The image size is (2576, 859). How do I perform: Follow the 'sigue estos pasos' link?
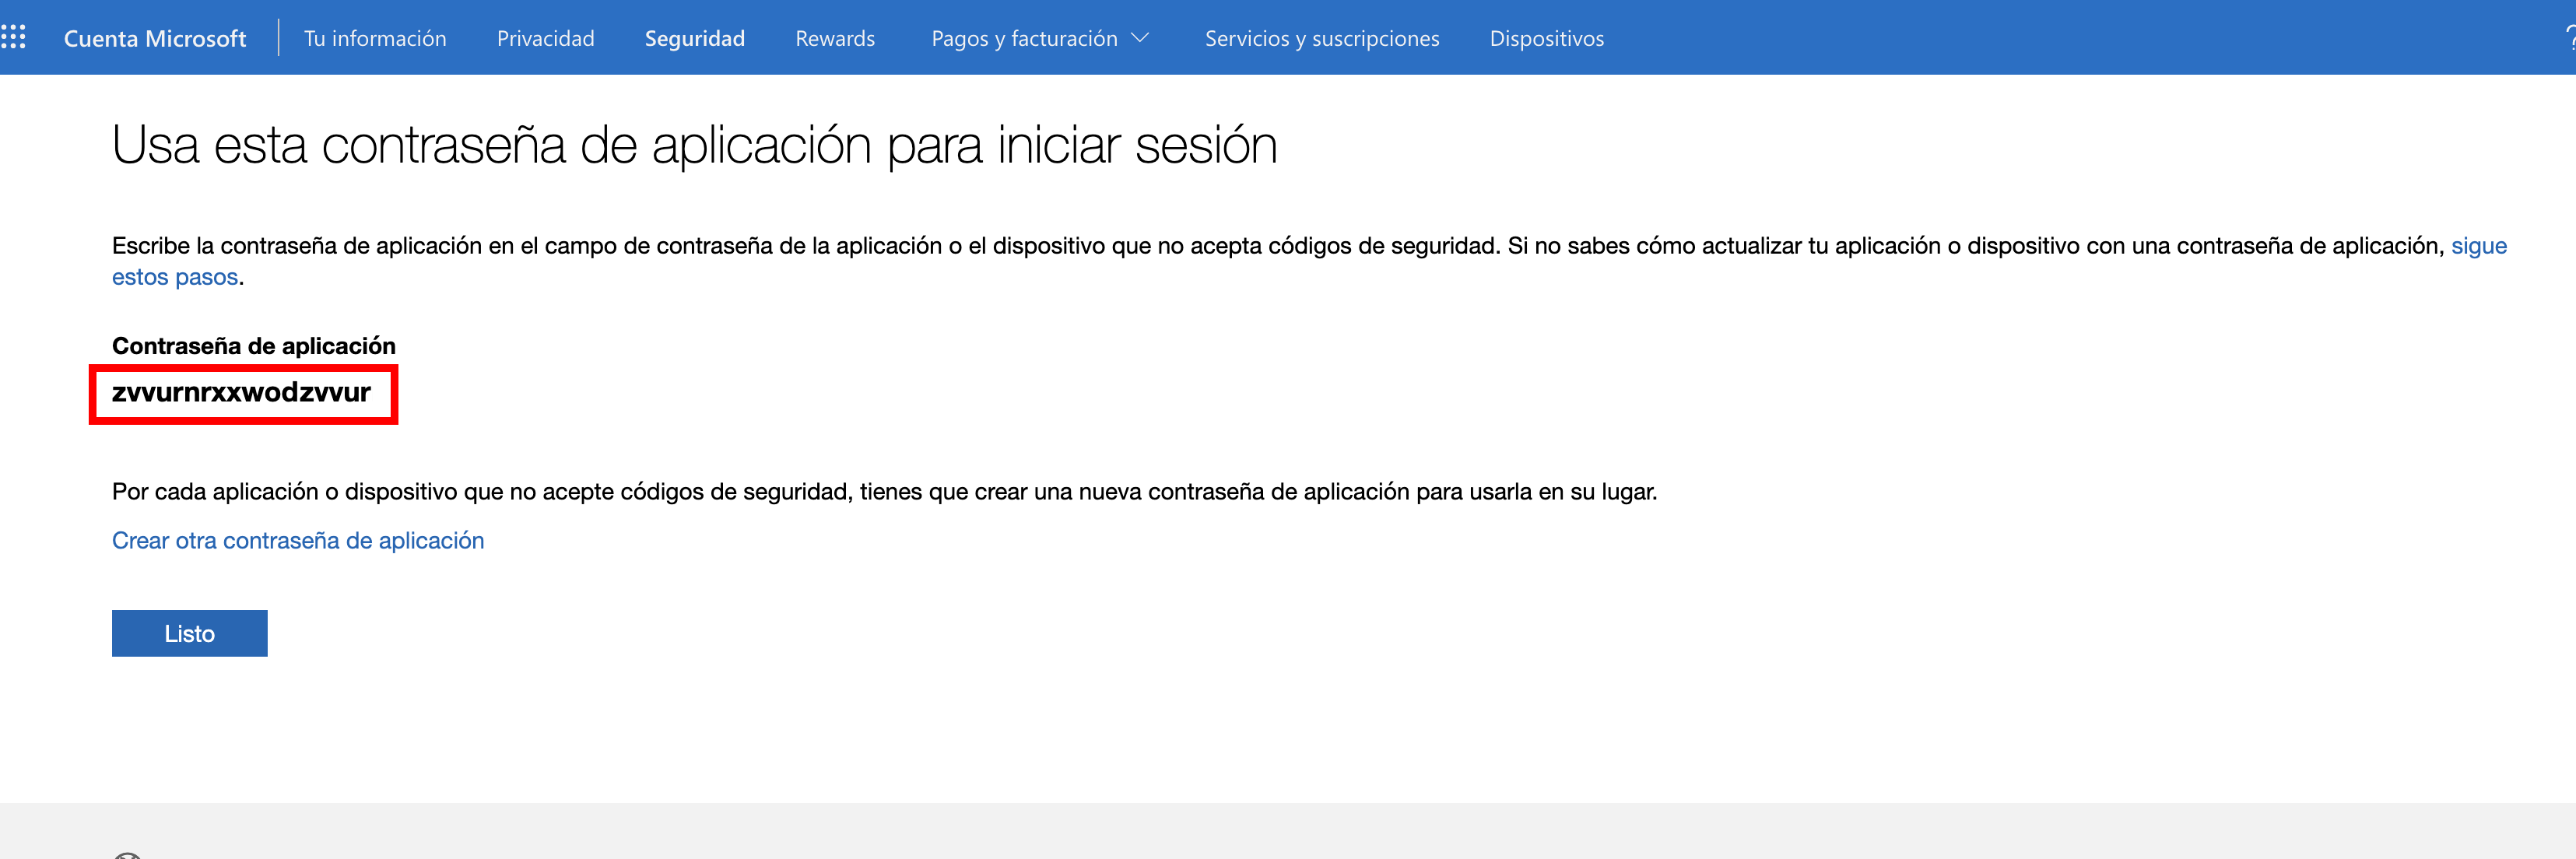[2478, 246]
